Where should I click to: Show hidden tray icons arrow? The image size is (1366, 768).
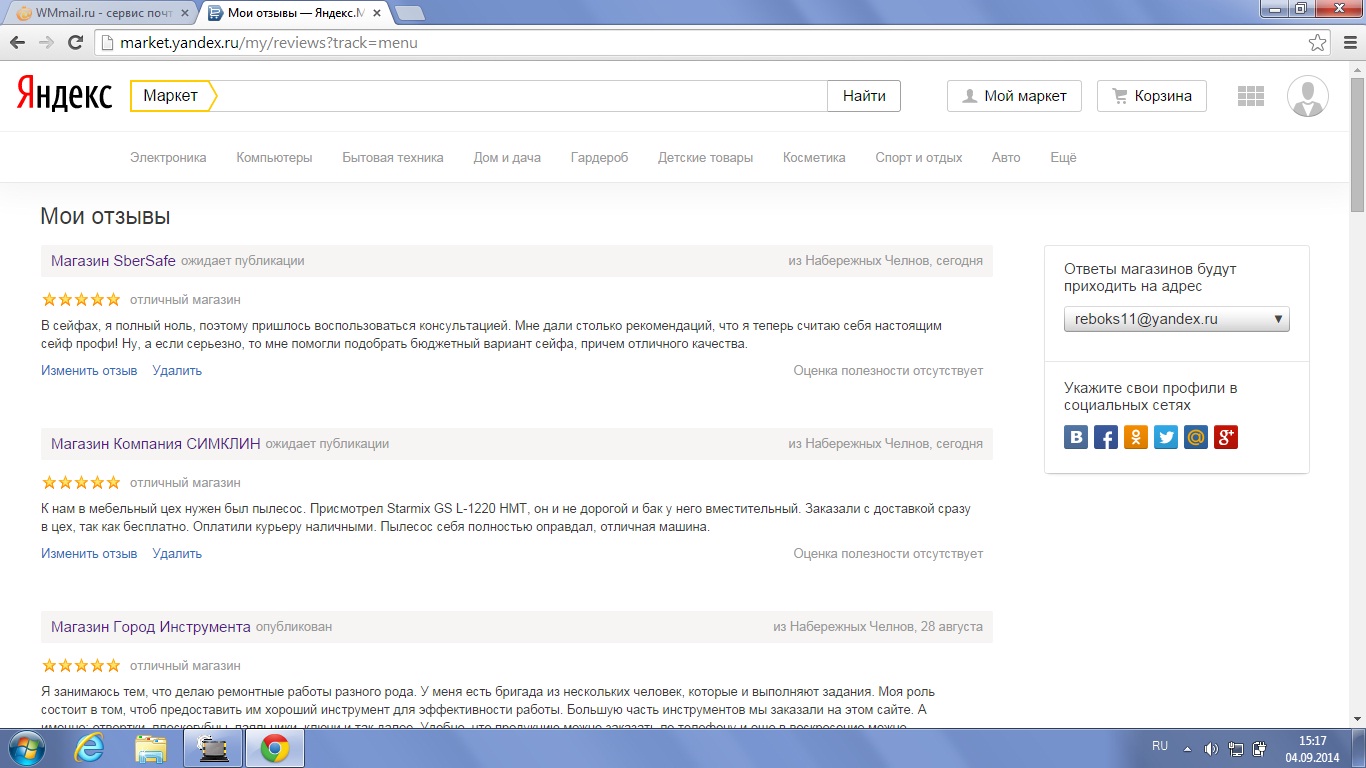click(1187, 748)
